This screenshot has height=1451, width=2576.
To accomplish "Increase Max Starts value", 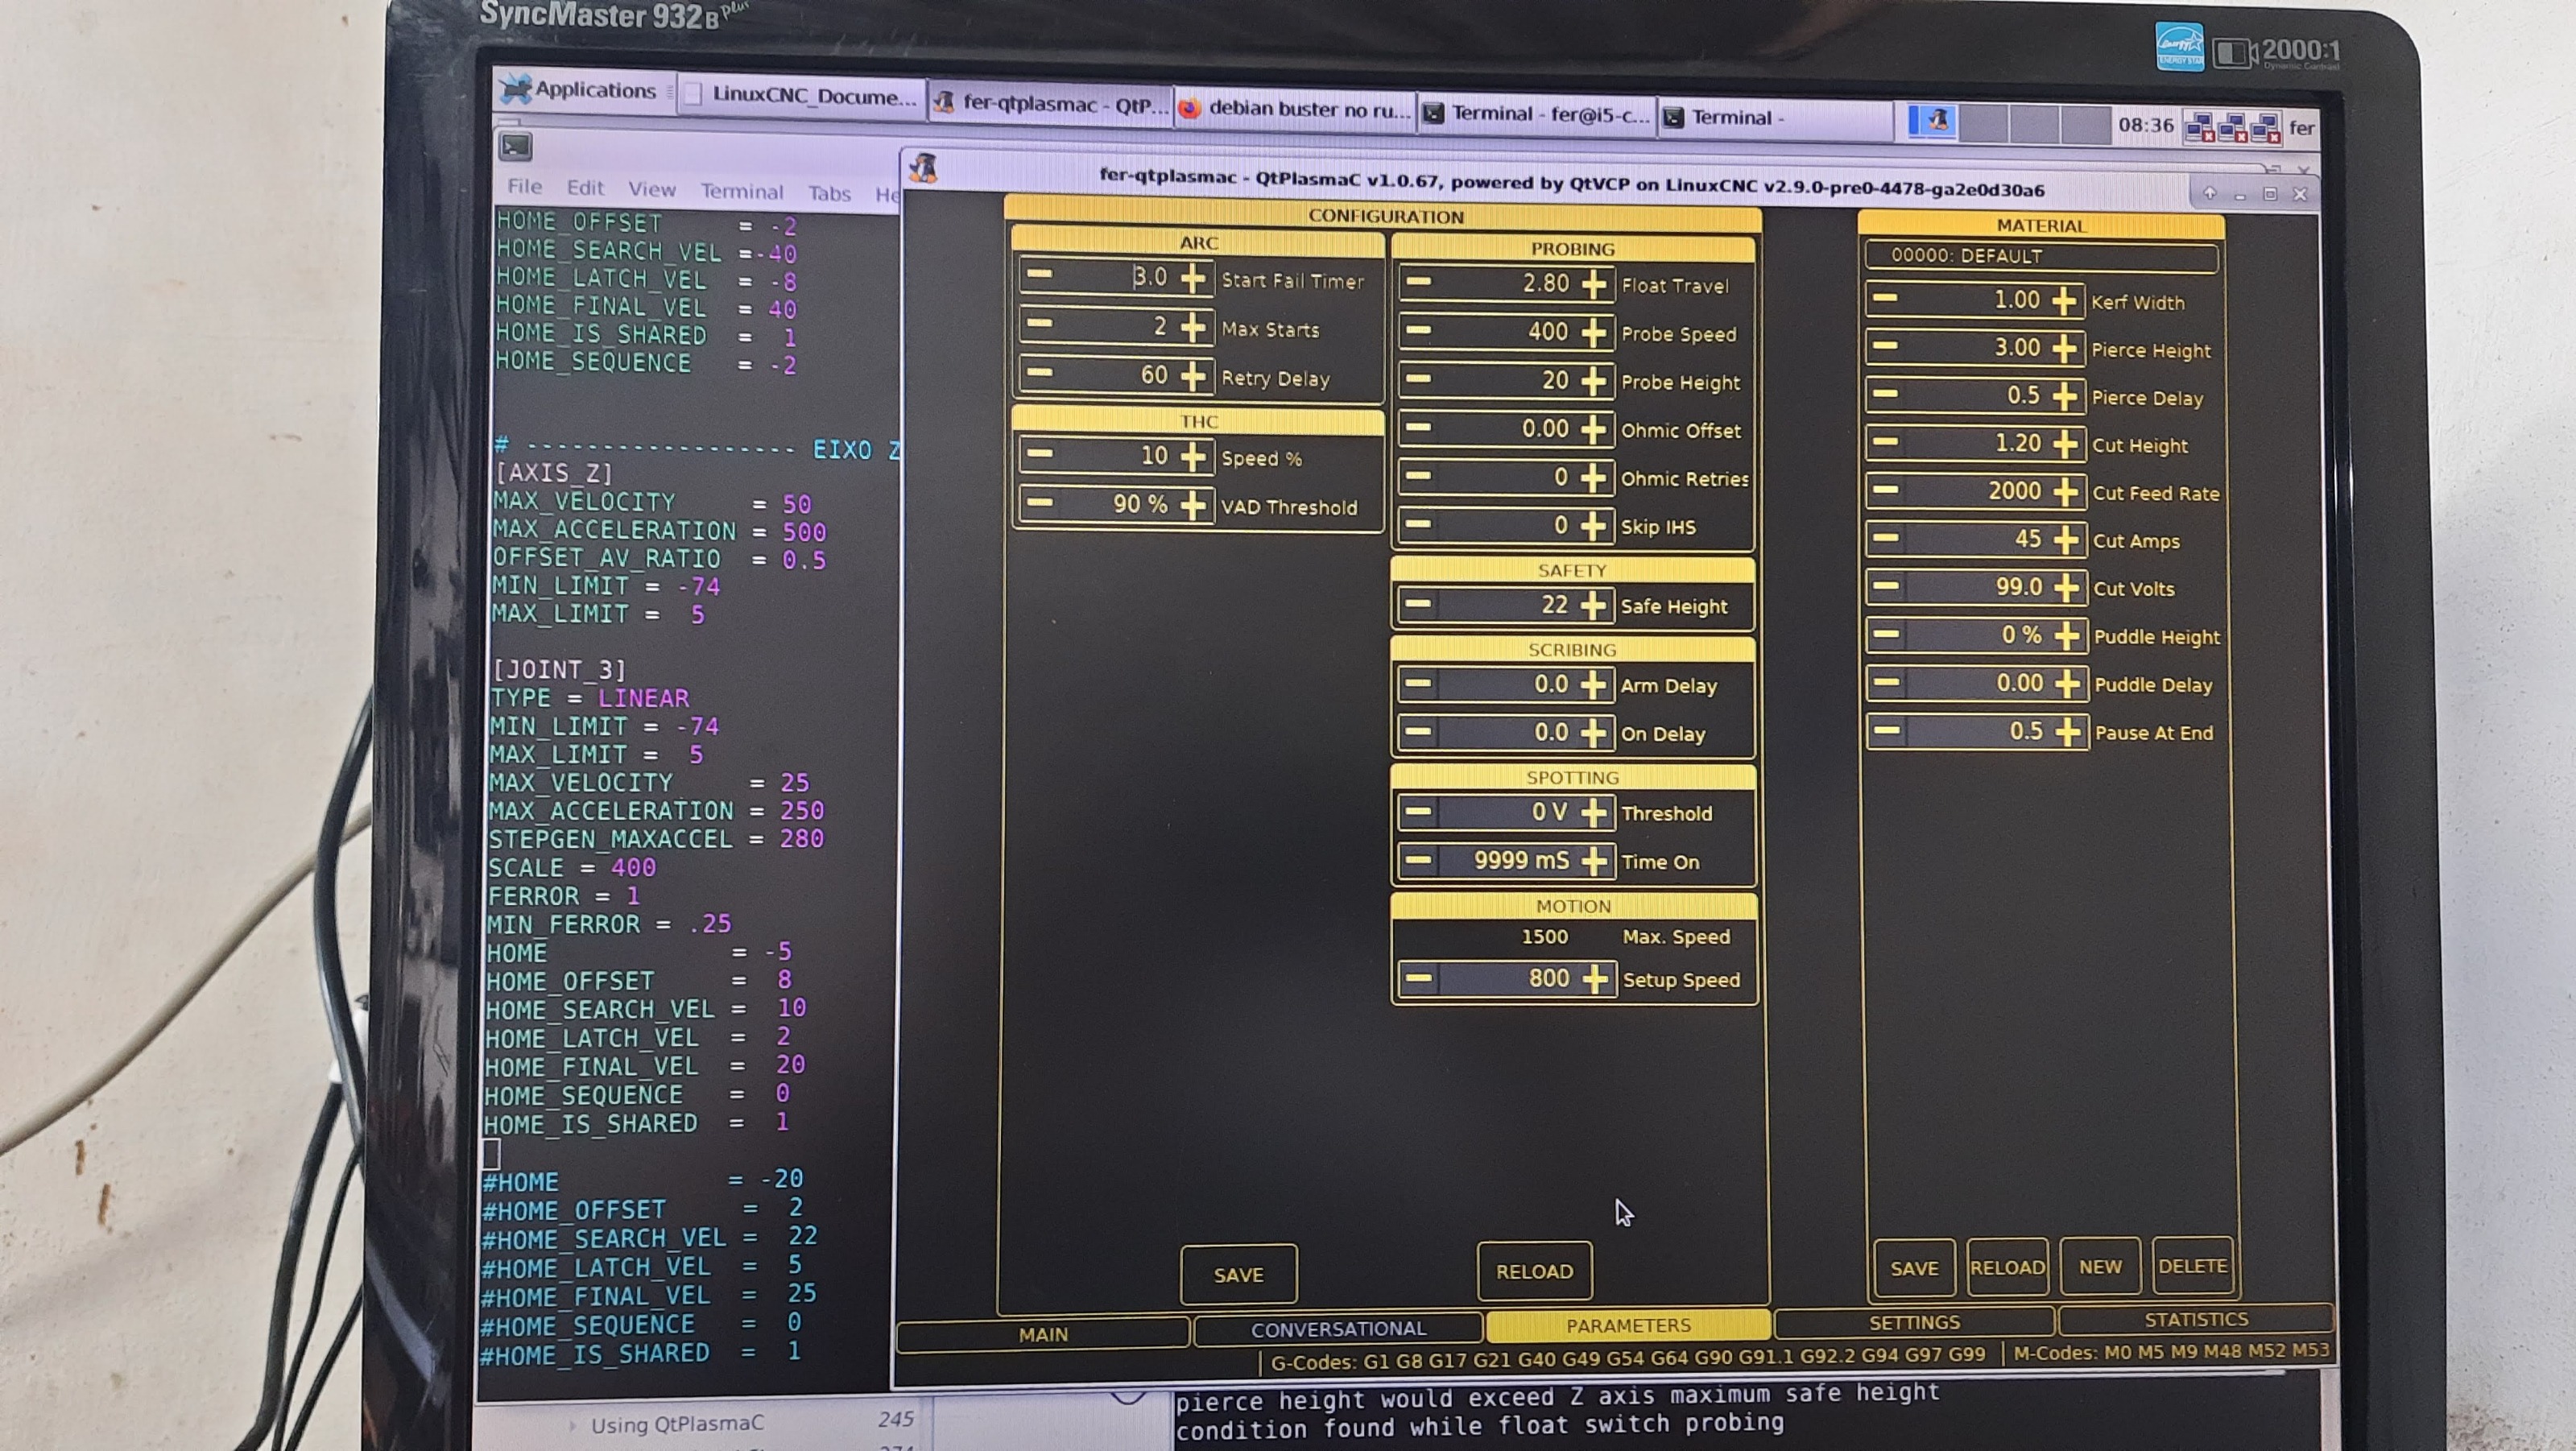I will coord(1192,327).
